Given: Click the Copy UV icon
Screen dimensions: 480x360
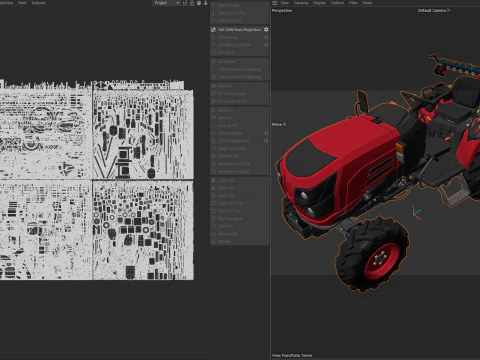Looking at the screenshot, I should 213,180.
